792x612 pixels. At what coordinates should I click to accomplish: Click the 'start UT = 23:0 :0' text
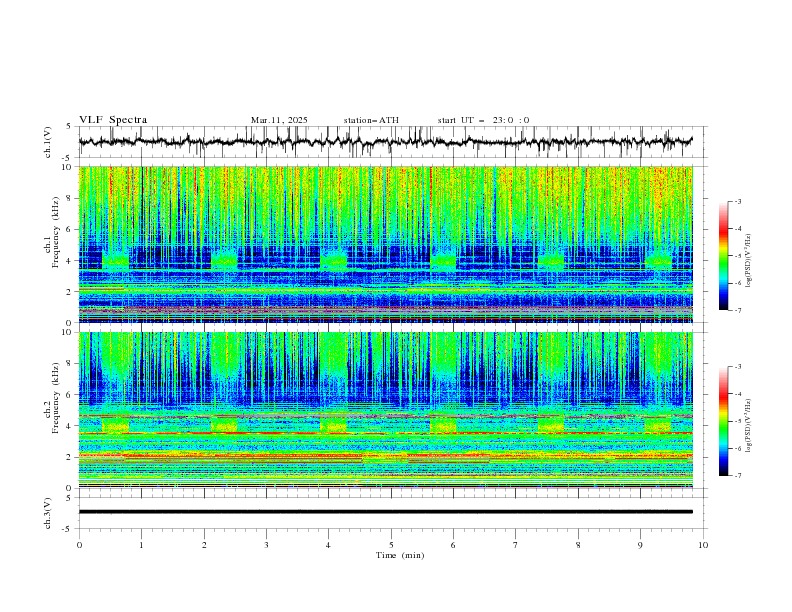pyautogui.click(x=483, y=120)
